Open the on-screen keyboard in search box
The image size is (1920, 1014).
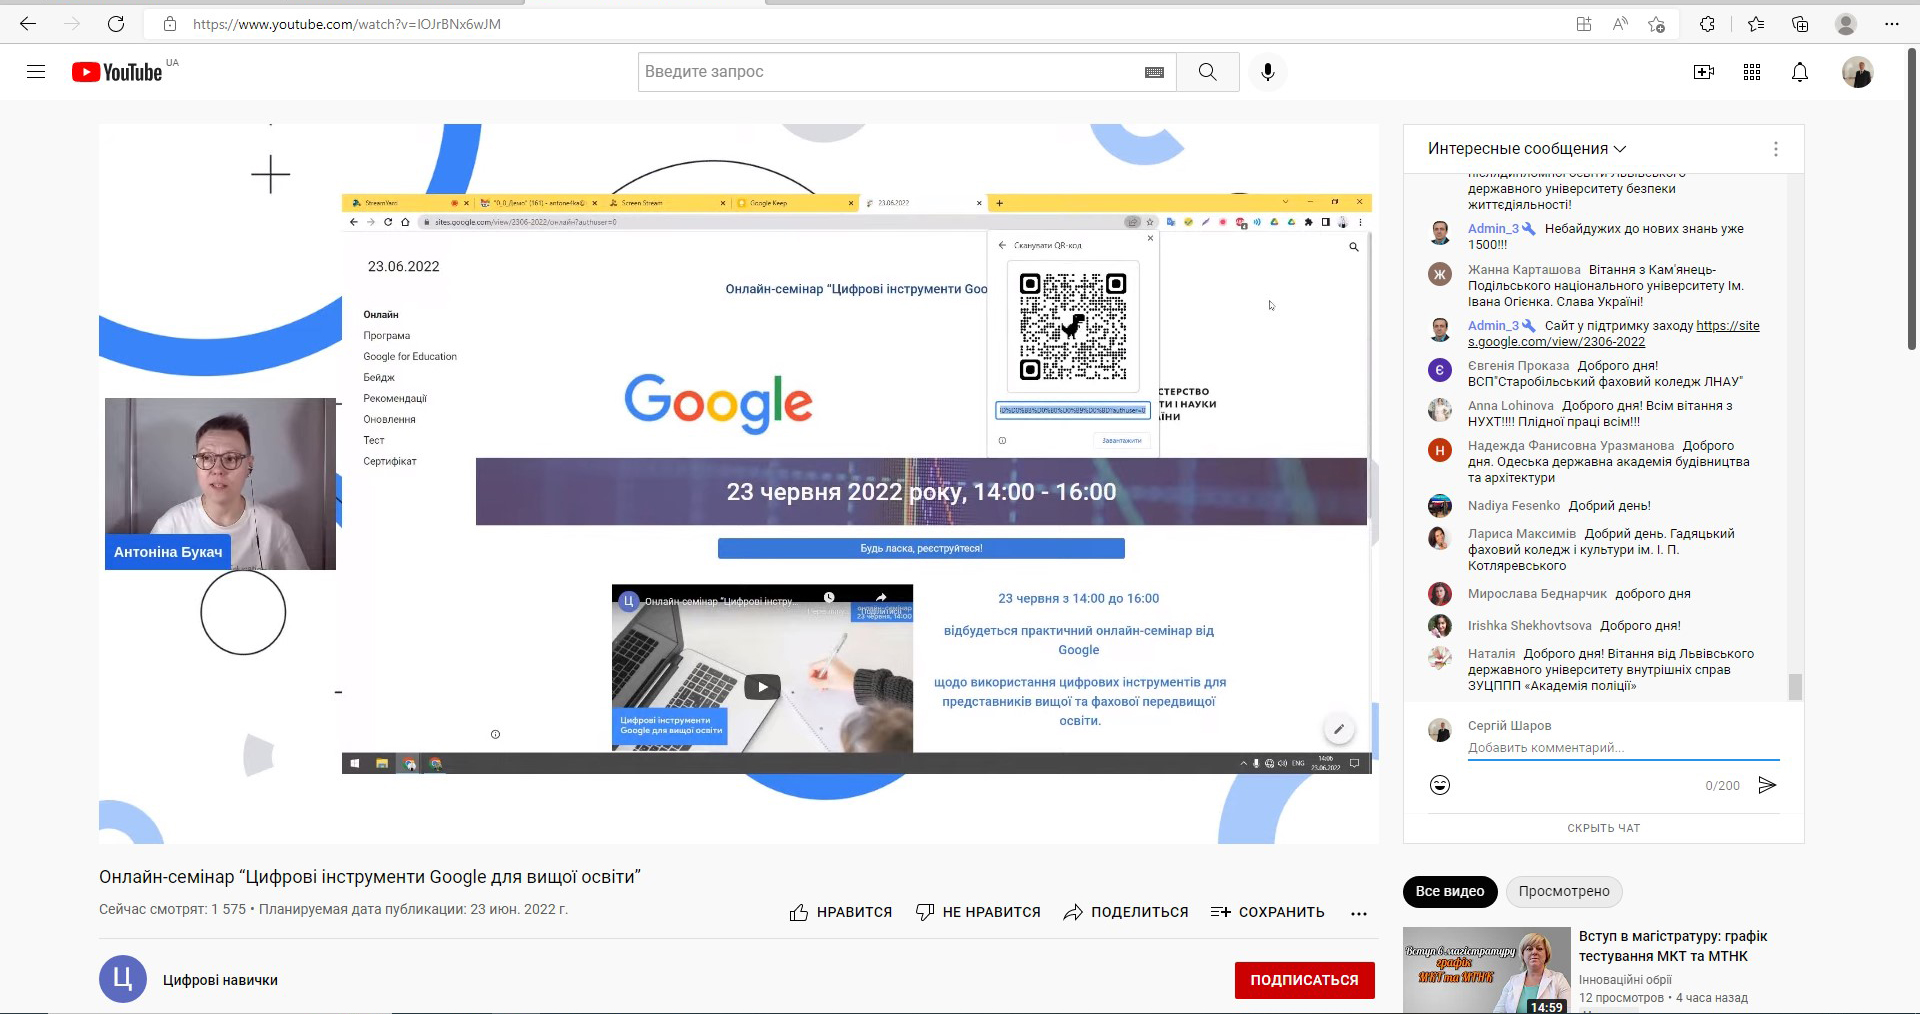[x=1154, y=72]
